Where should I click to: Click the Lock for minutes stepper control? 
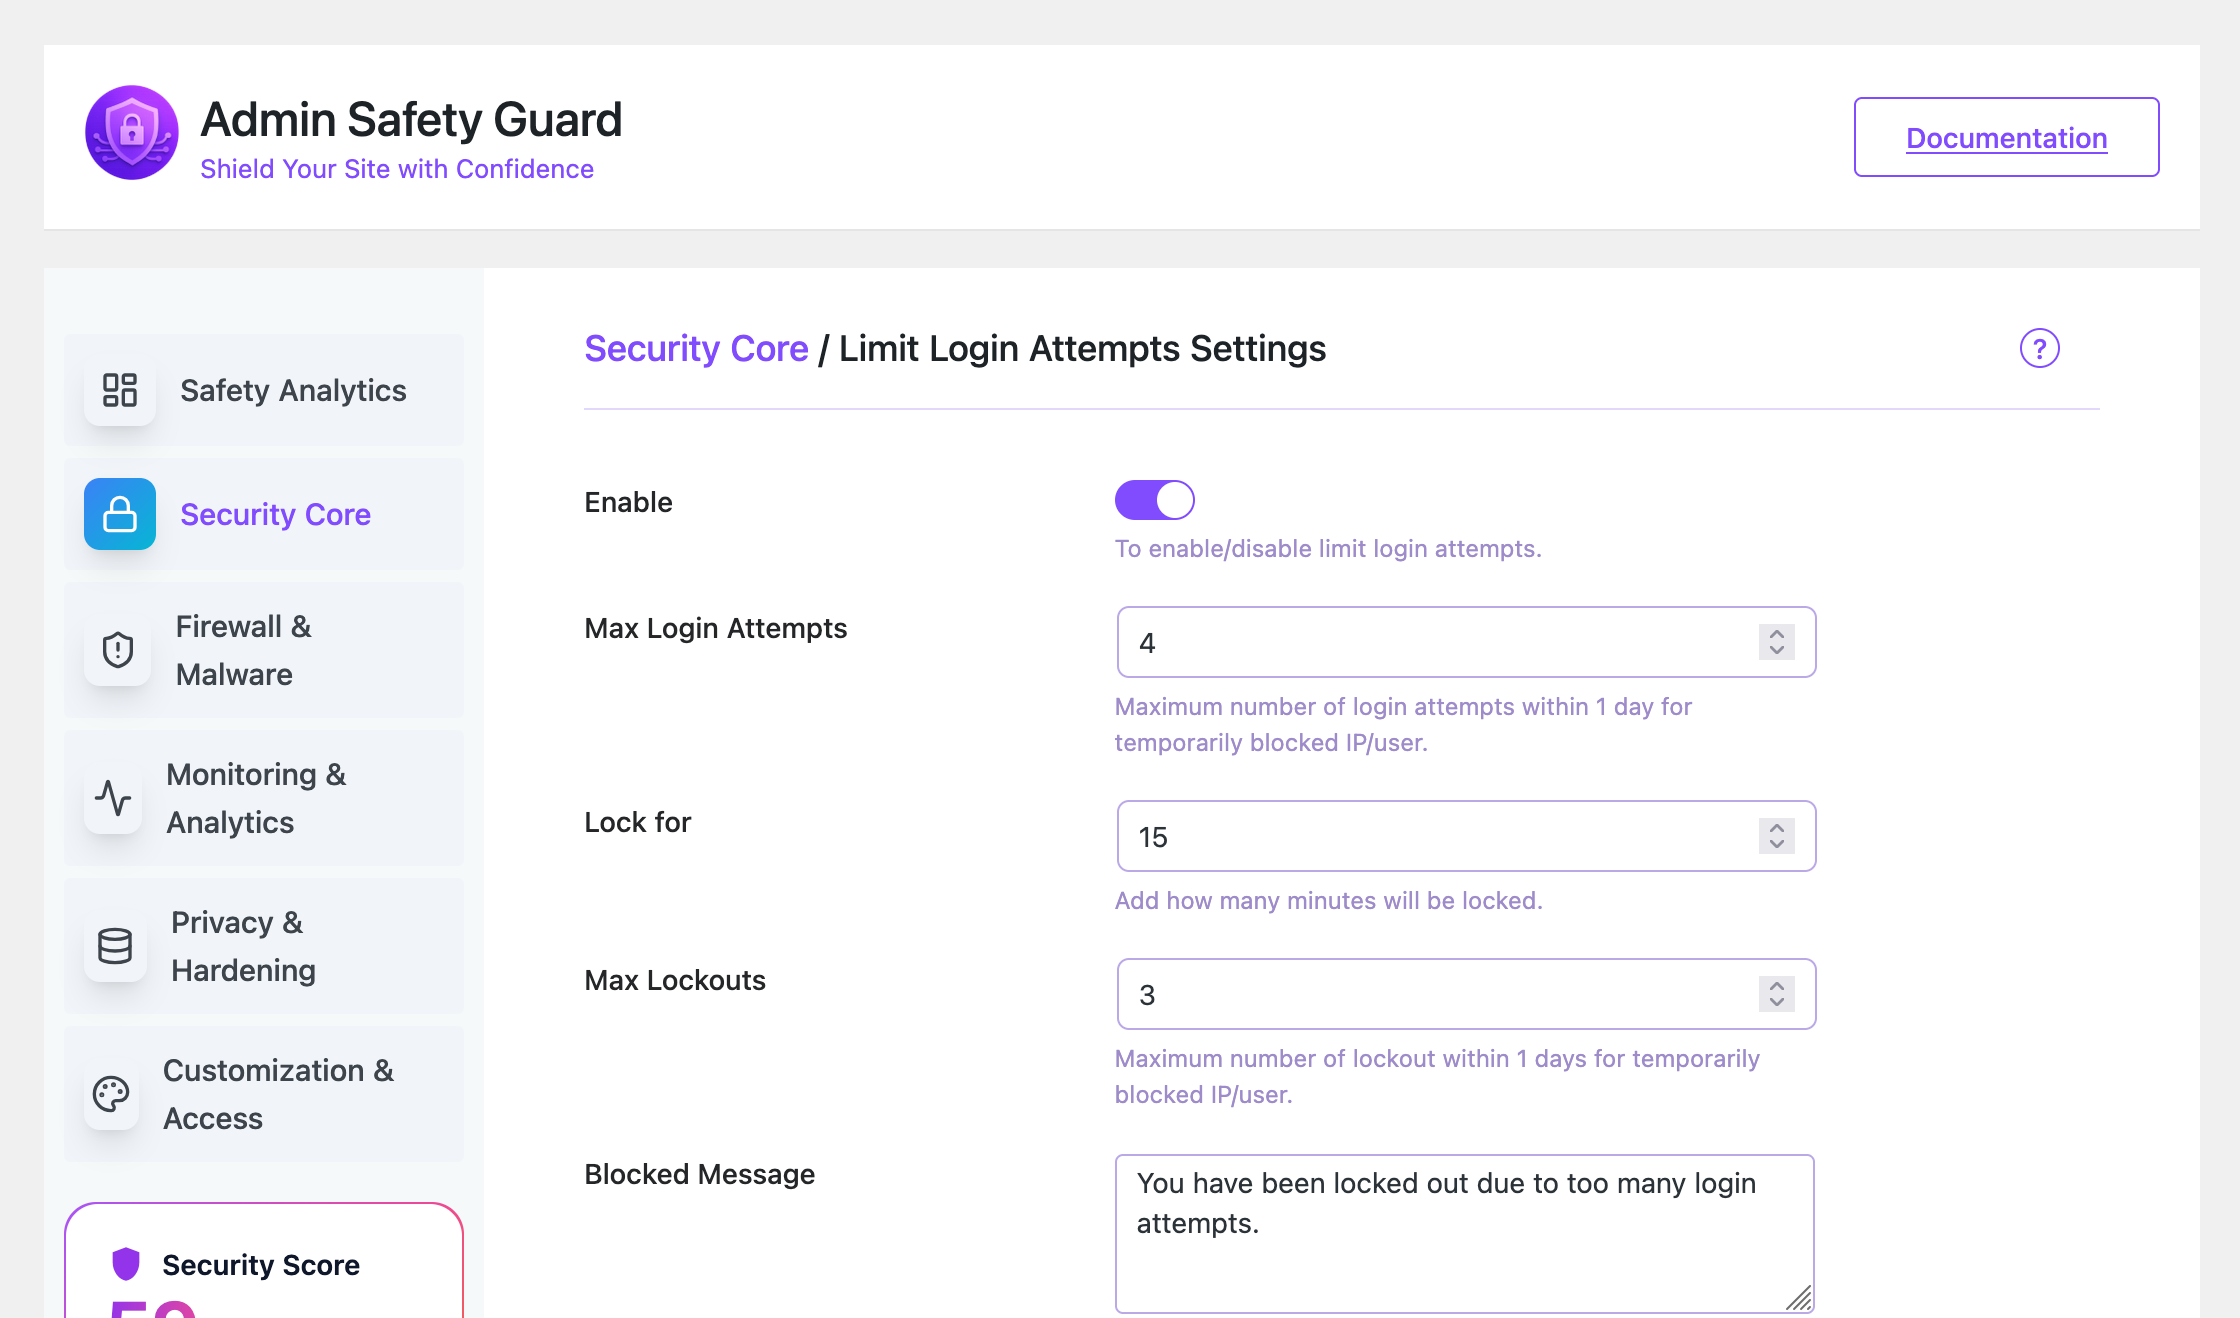point(1776,836)
